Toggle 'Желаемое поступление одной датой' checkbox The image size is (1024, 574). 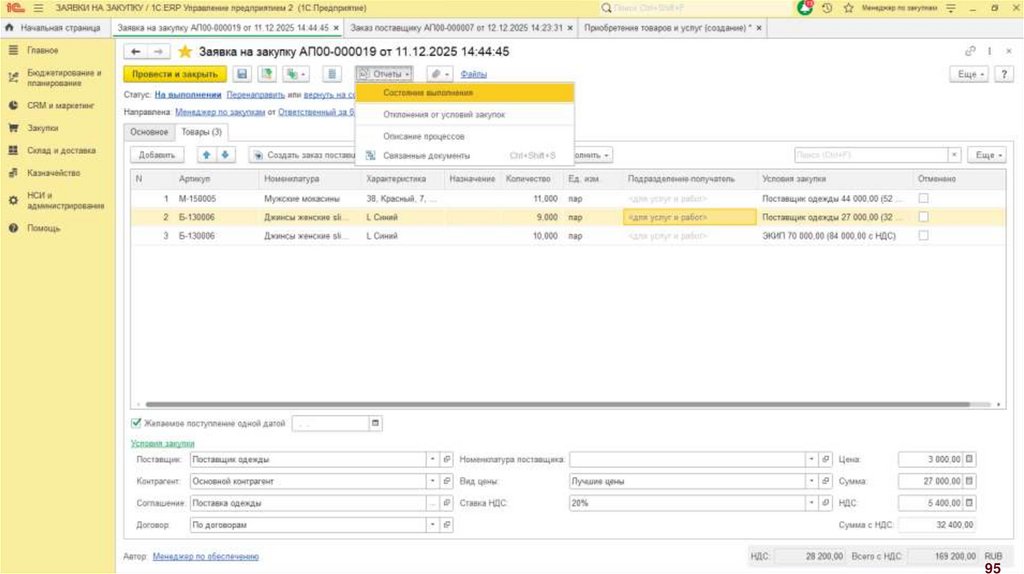pos(136,424)
